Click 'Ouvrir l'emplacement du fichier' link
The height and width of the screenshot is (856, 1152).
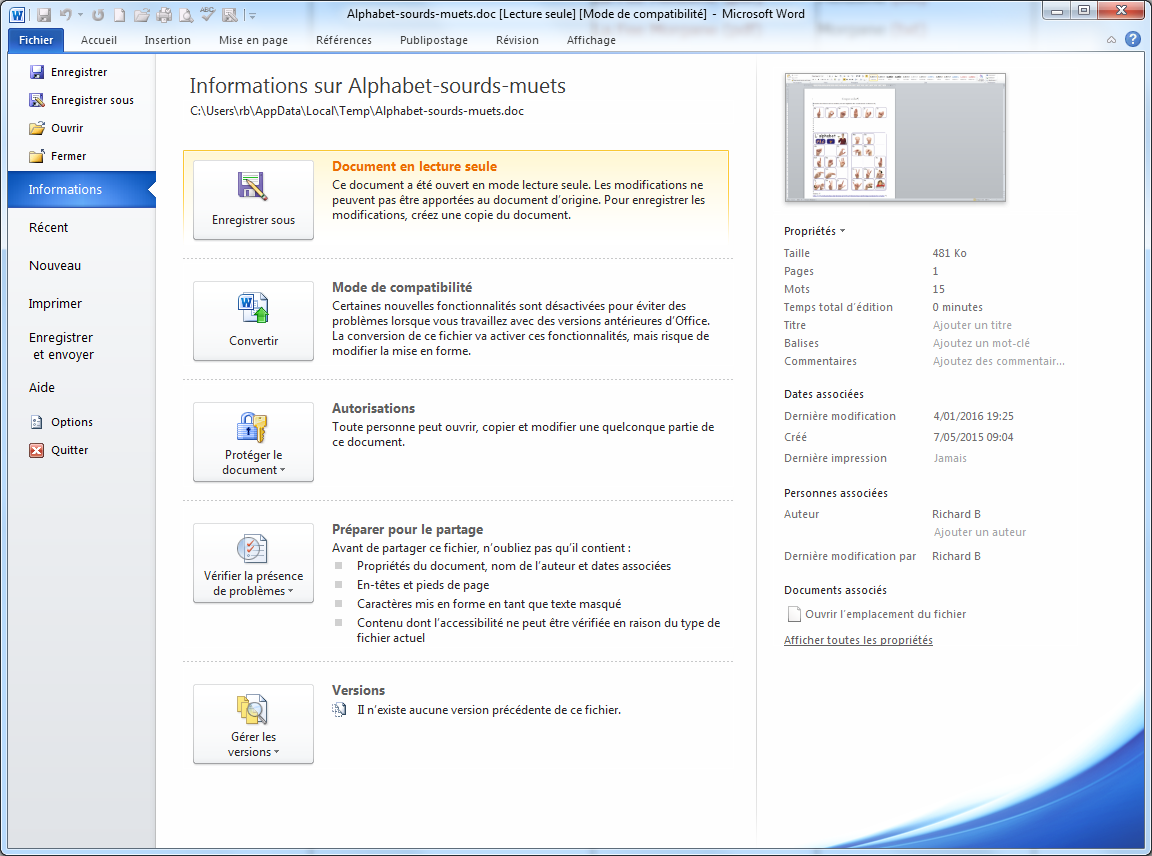[x=885, y=614]
